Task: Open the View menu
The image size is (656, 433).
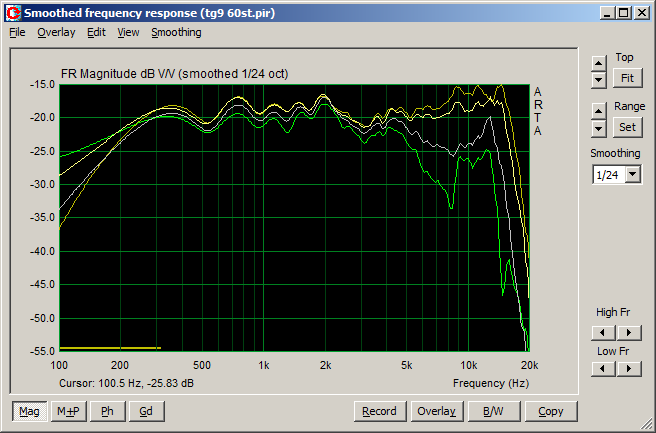Action: (128, 33)
